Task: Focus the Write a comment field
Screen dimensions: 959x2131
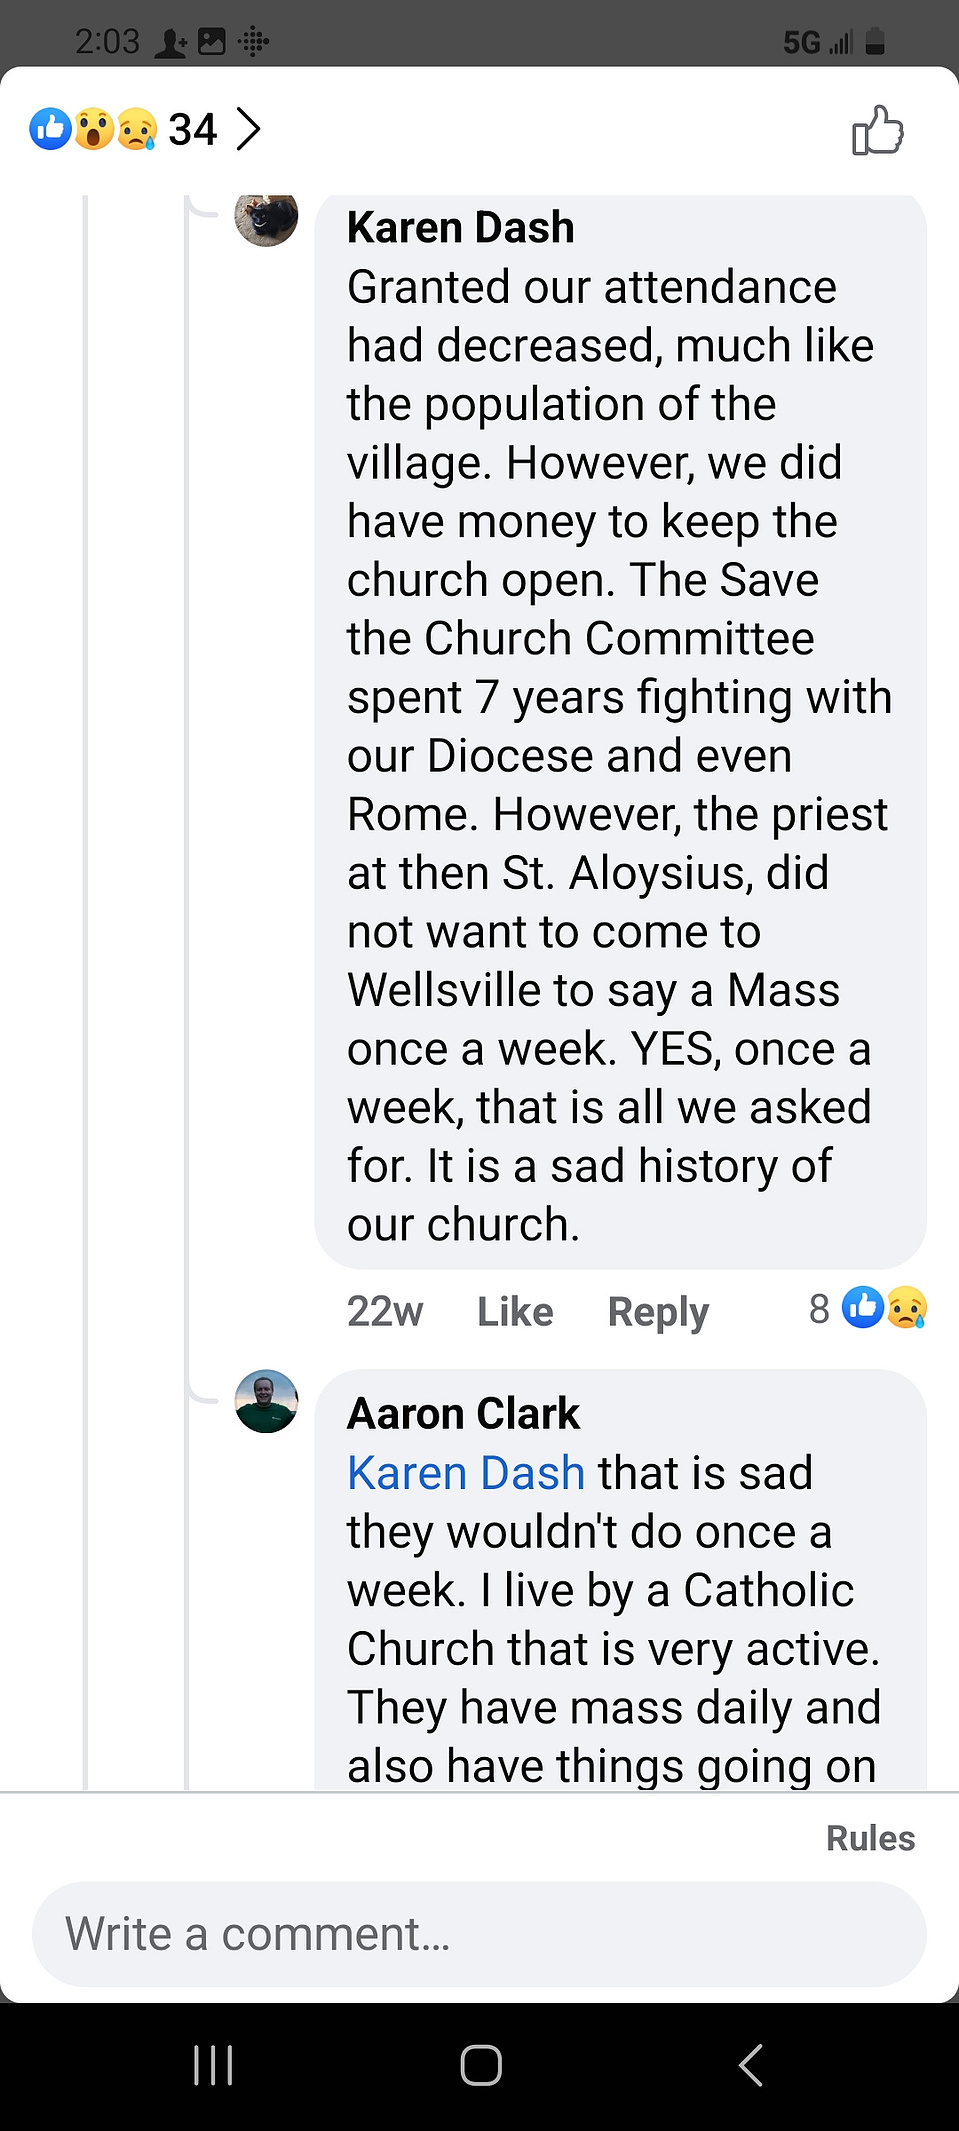Action: click(479, 1934)
